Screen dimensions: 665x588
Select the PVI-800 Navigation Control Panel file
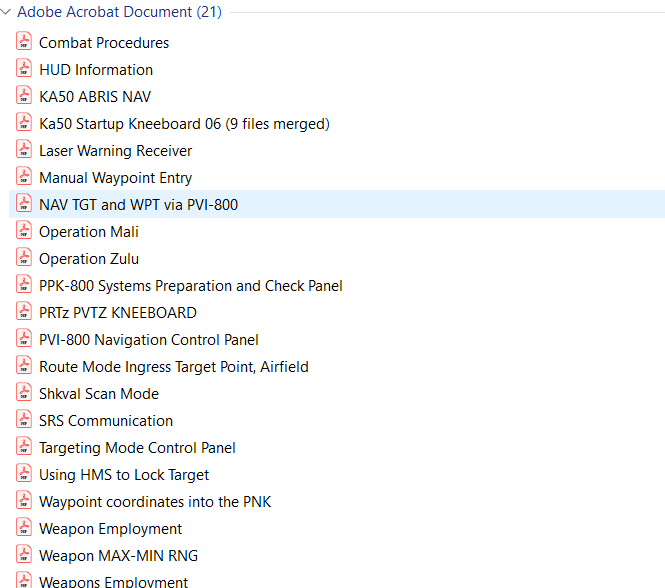[148, 340]
